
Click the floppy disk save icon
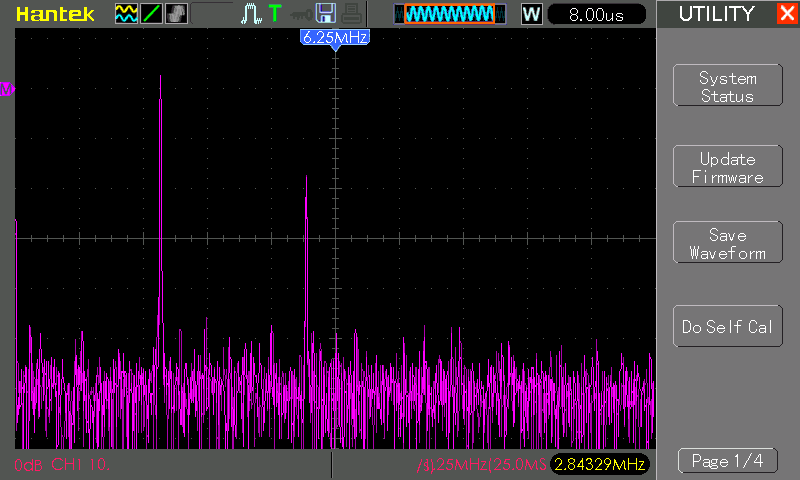[326, 13]
